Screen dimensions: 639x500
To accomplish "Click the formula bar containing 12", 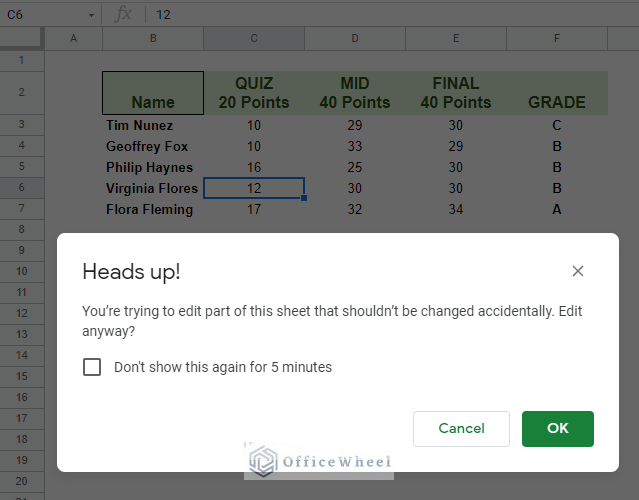I will pyautogui.click(x=391, y=15).
